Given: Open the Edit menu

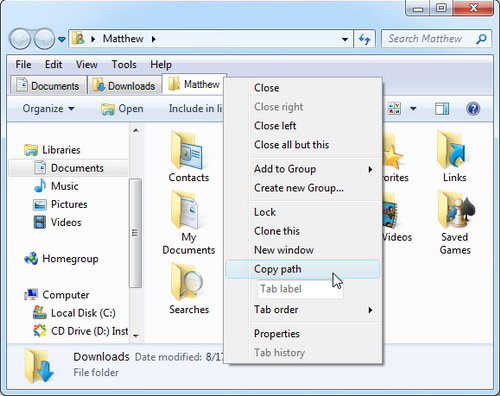Looking at the screenshot, I should (x=53, y=64).
